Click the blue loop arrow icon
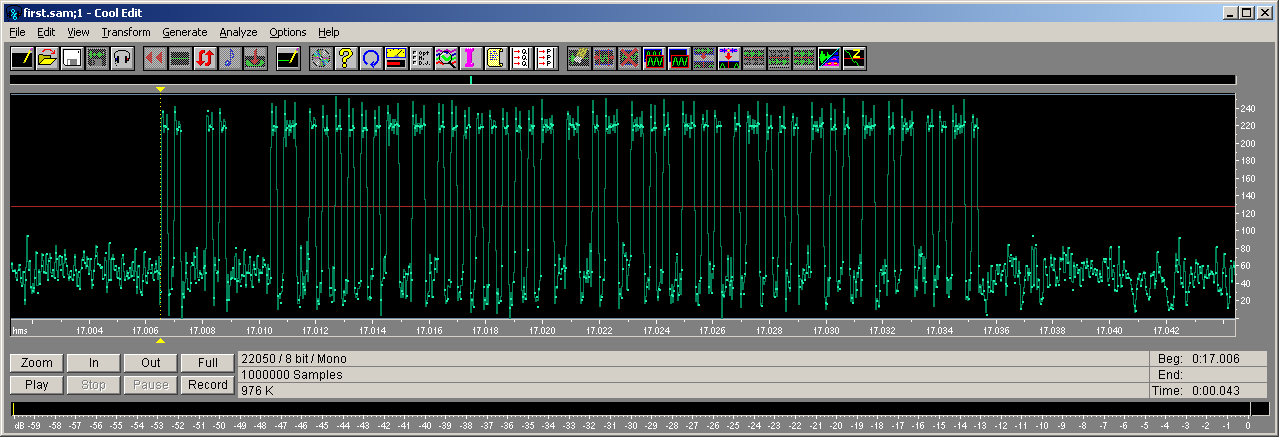Viewport: 1279px width, 437px height. click(371, 58)
